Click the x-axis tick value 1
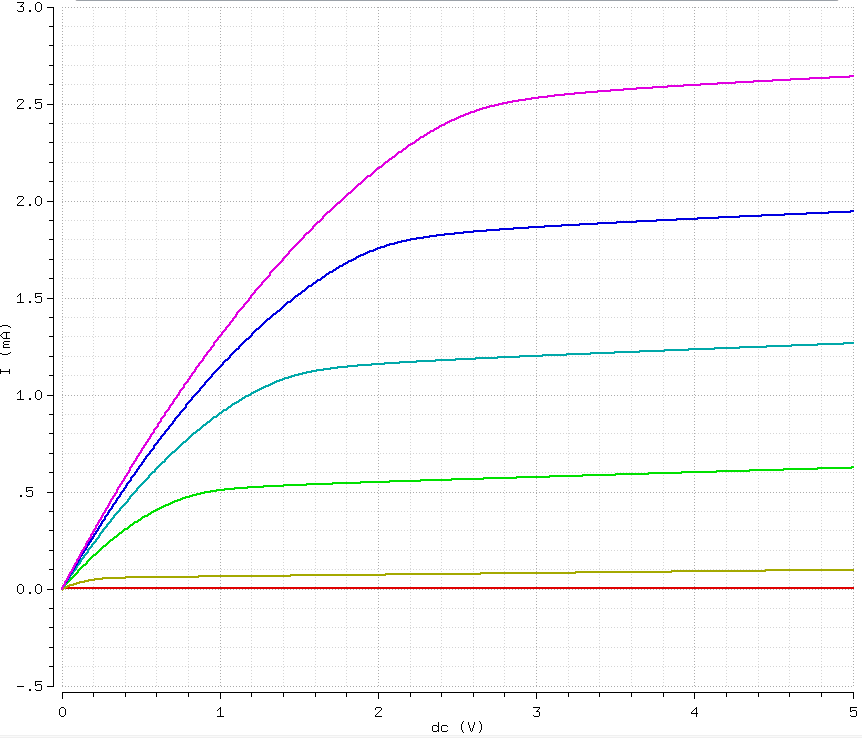862x738 pixels. coord(220,712)
